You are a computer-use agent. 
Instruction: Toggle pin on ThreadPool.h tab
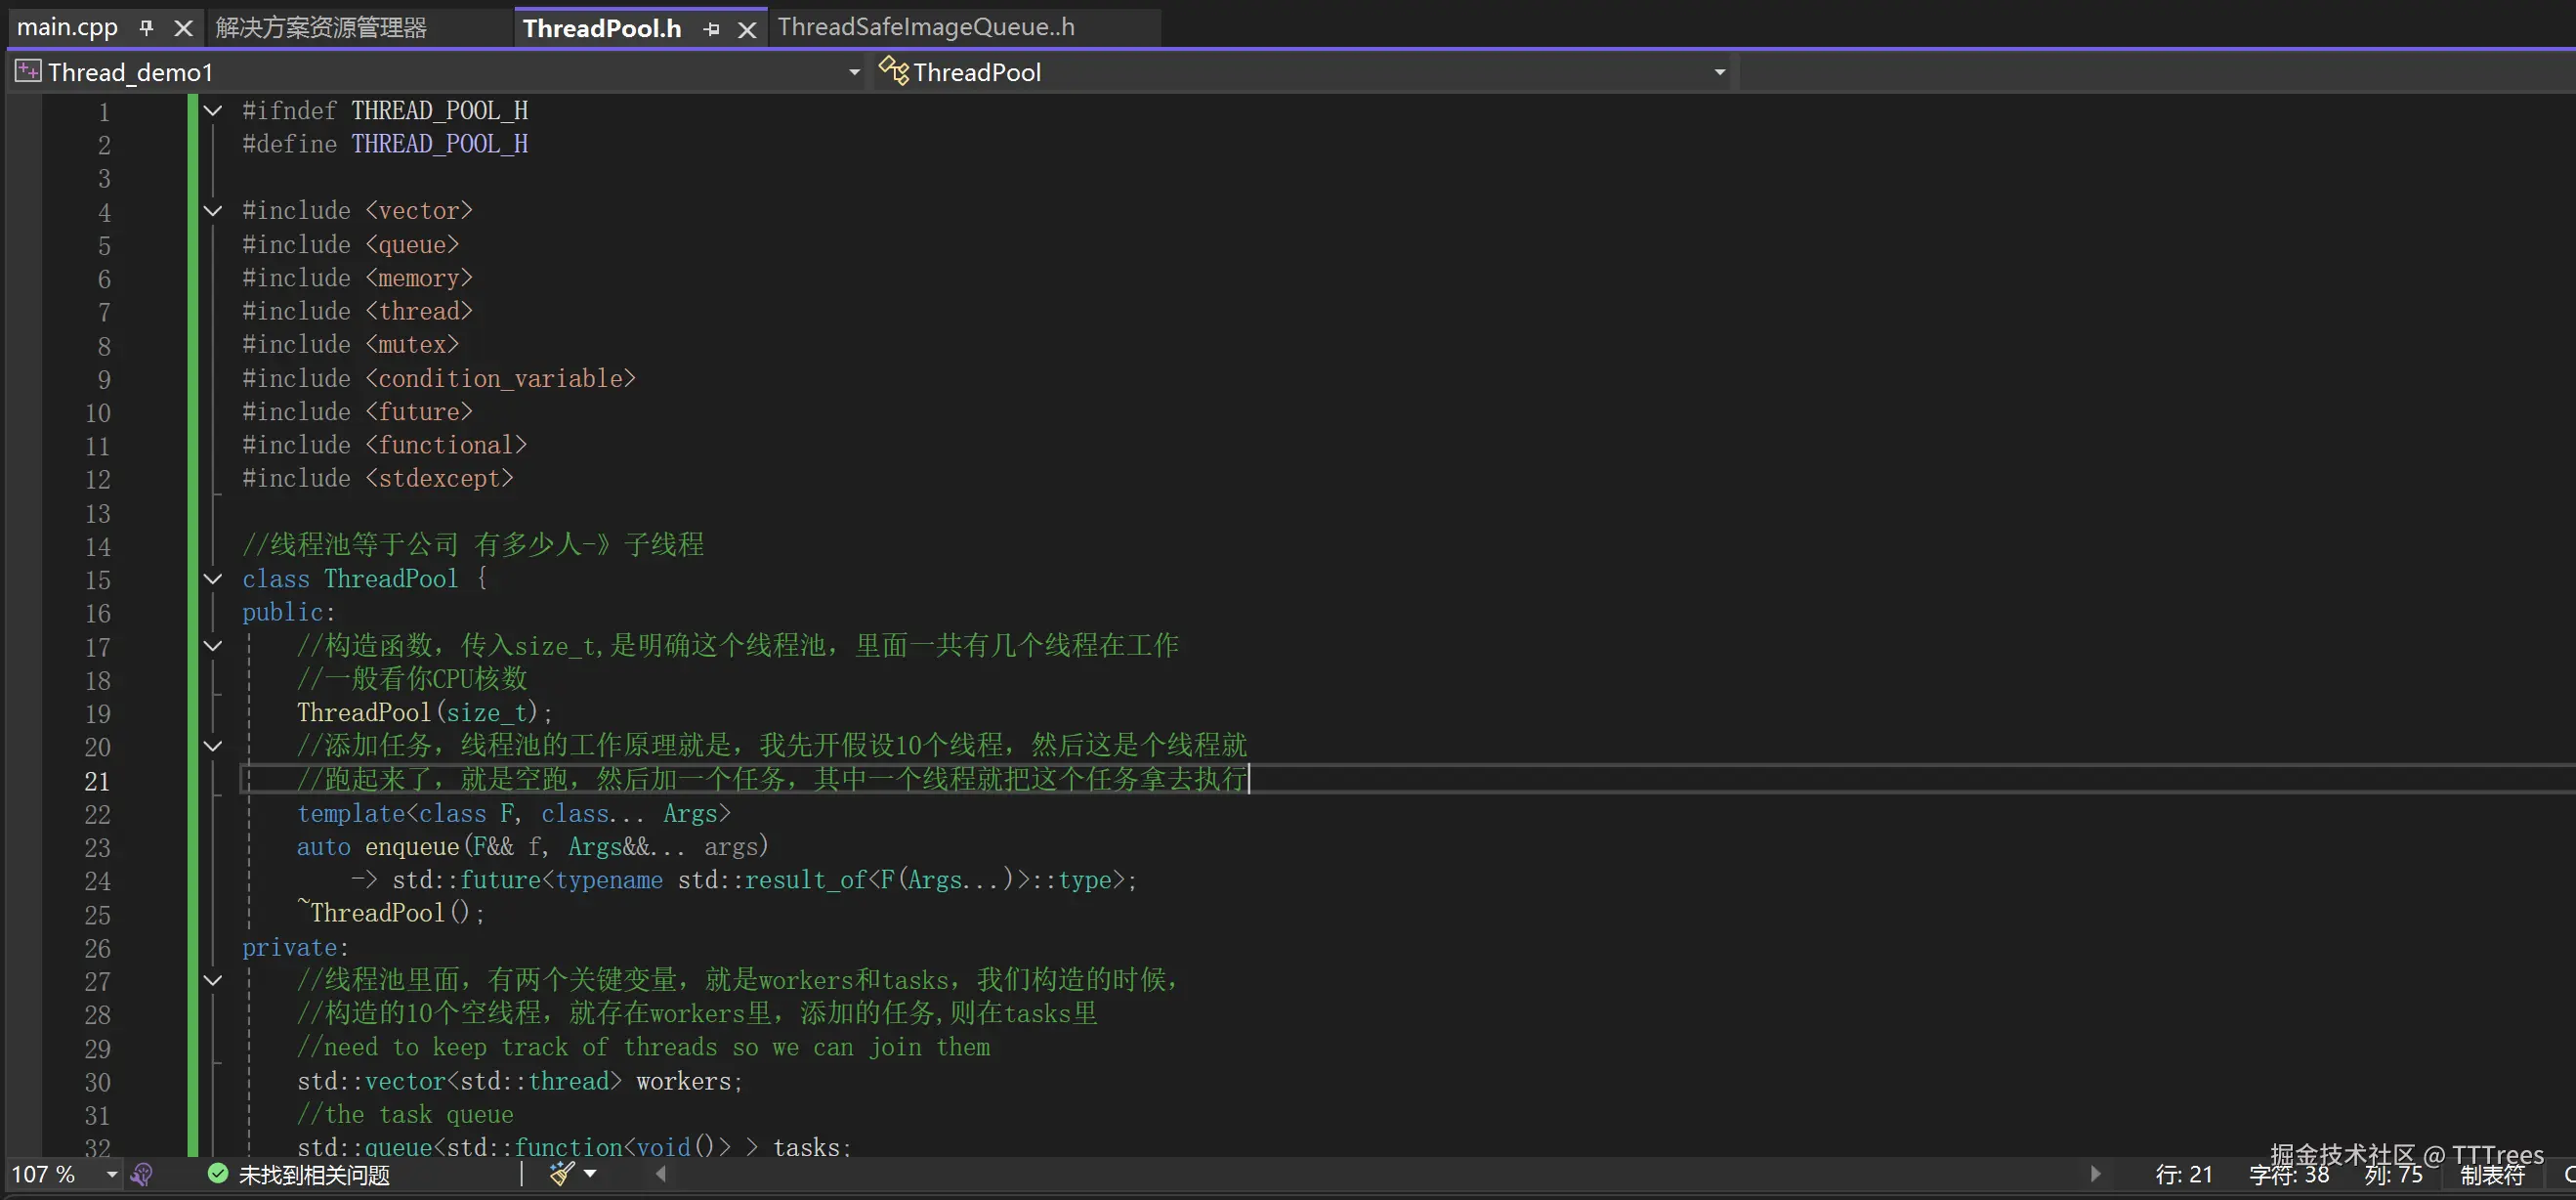pyautogui.click(x=711, y=30)
